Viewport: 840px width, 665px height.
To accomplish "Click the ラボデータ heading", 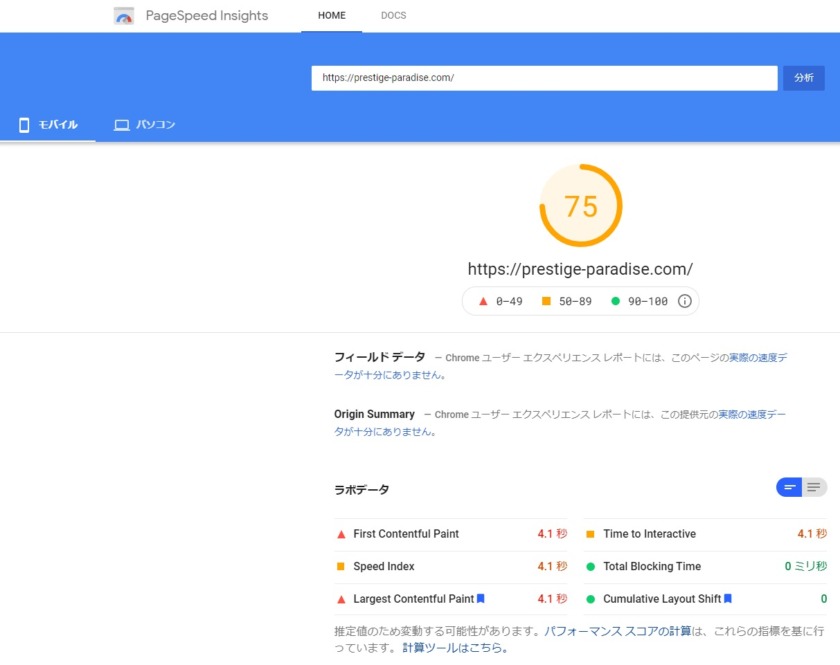I will click(362, 489).
